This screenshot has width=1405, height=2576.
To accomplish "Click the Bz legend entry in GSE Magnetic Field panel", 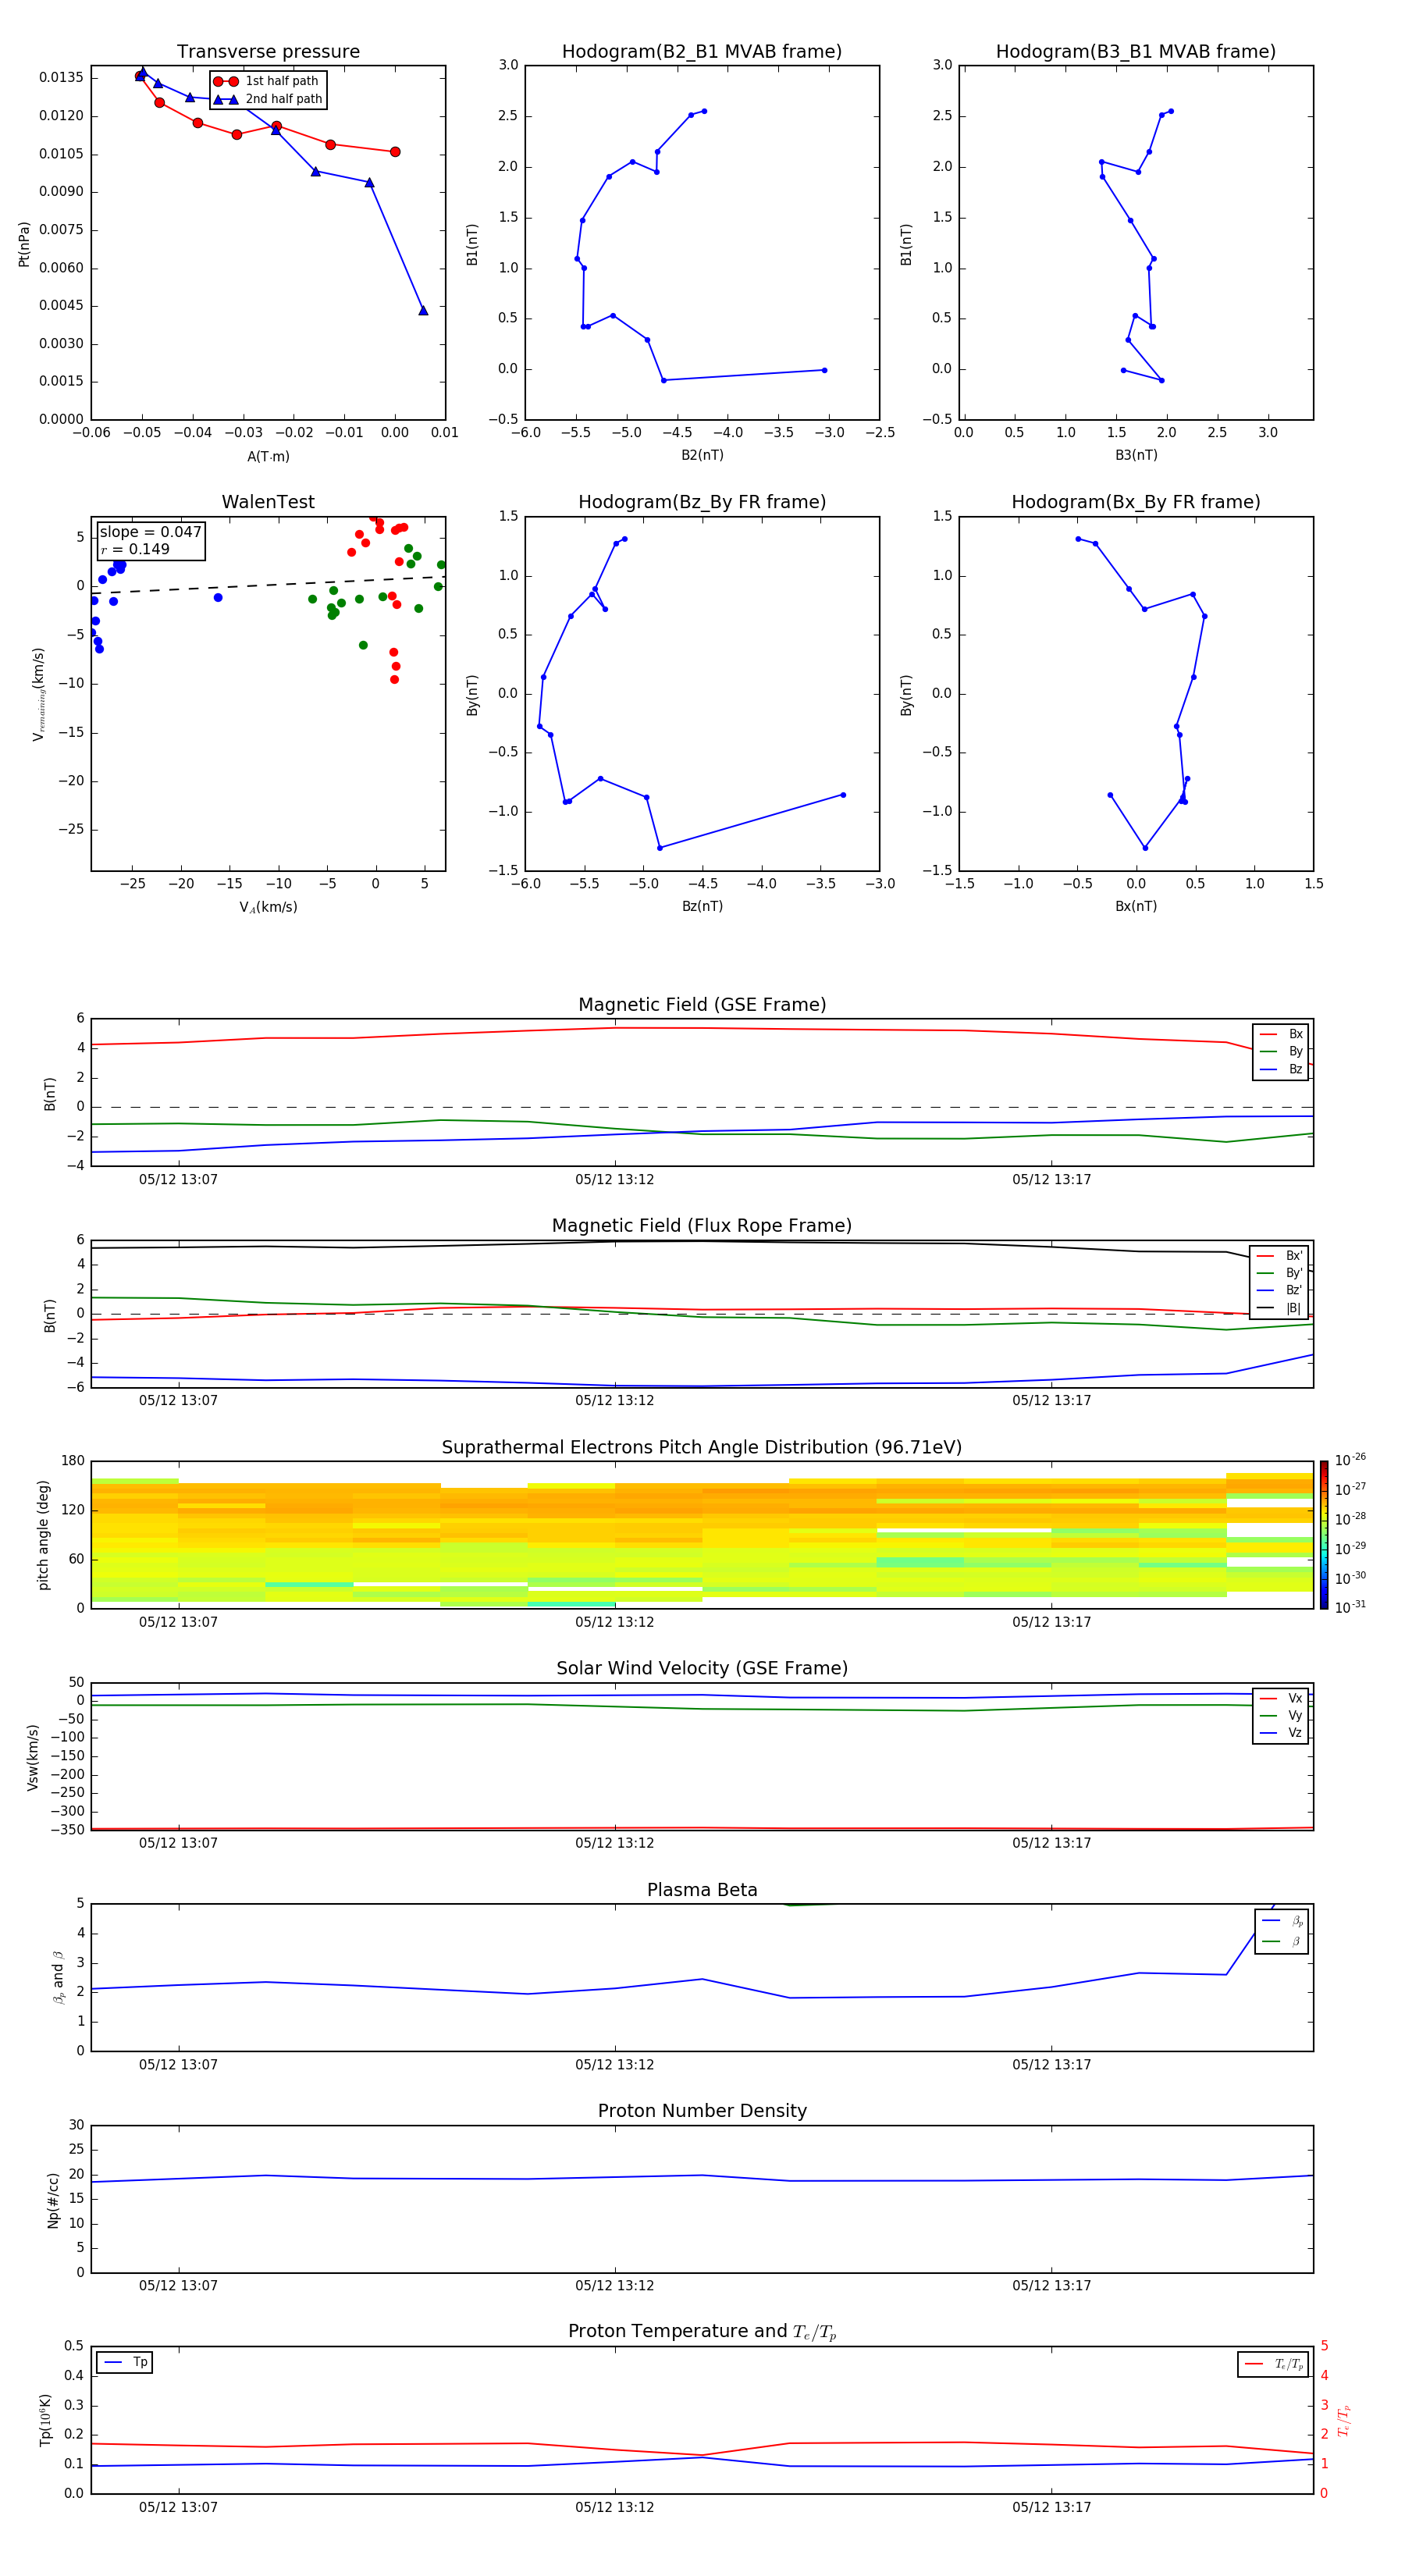I will [1281, 1069].
